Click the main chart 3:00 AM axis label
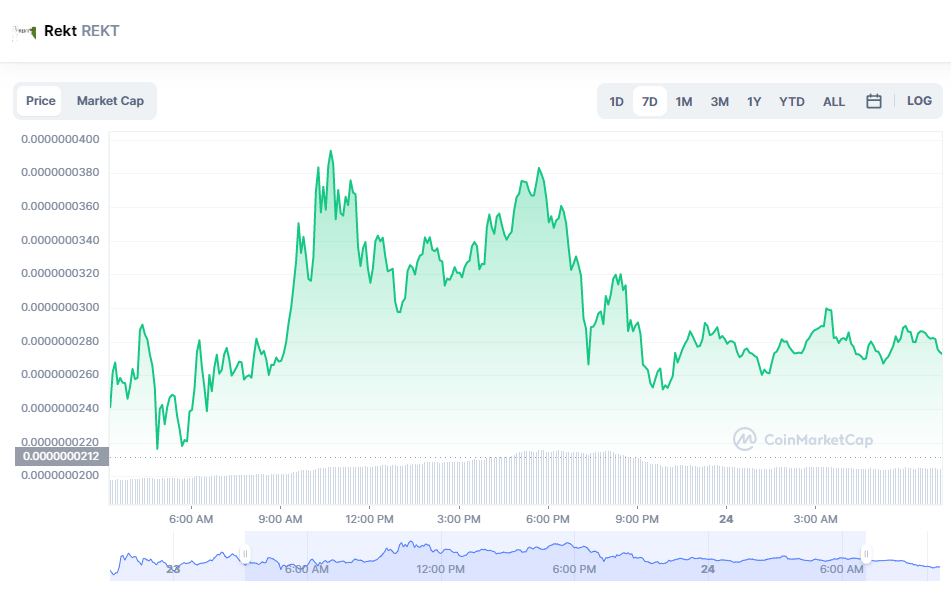This screenshot has width=951, height=589. [x=815, y=519]
